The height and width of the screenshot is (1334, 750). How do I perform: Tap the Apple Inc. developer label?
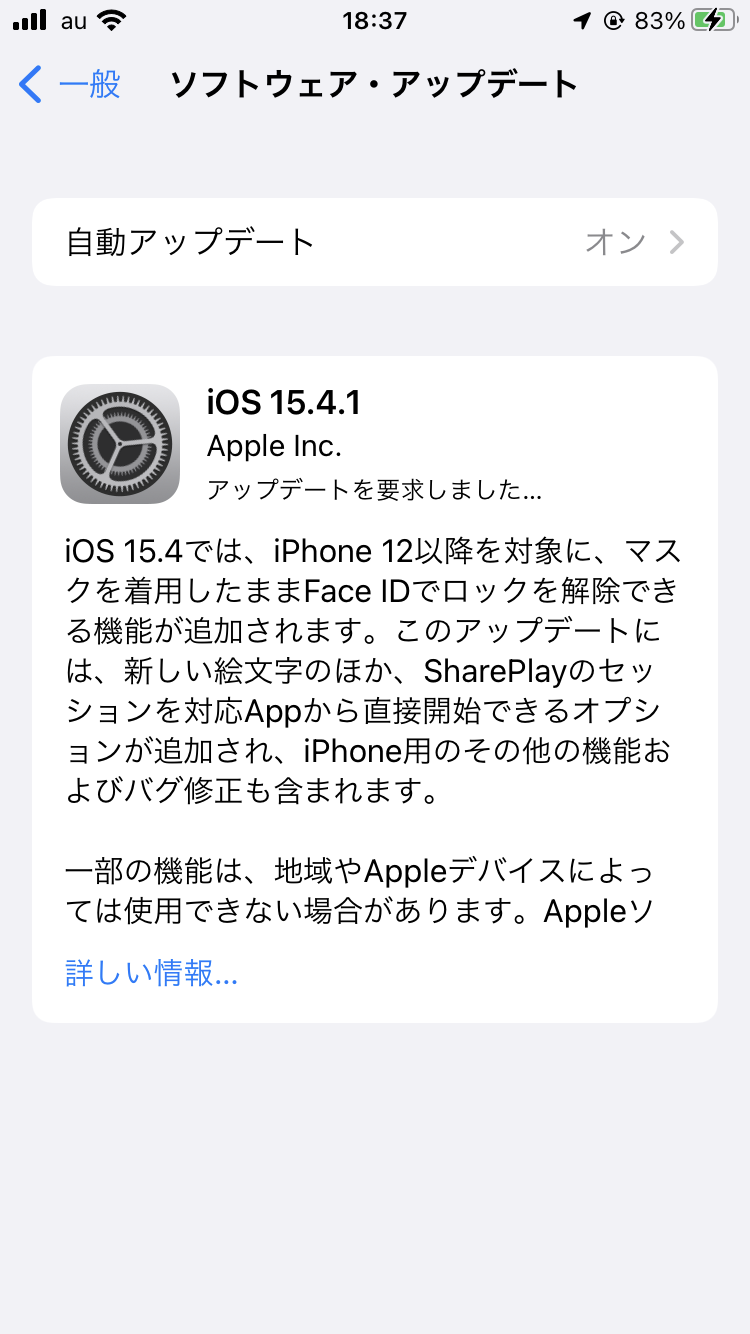(x=274, y=446)
